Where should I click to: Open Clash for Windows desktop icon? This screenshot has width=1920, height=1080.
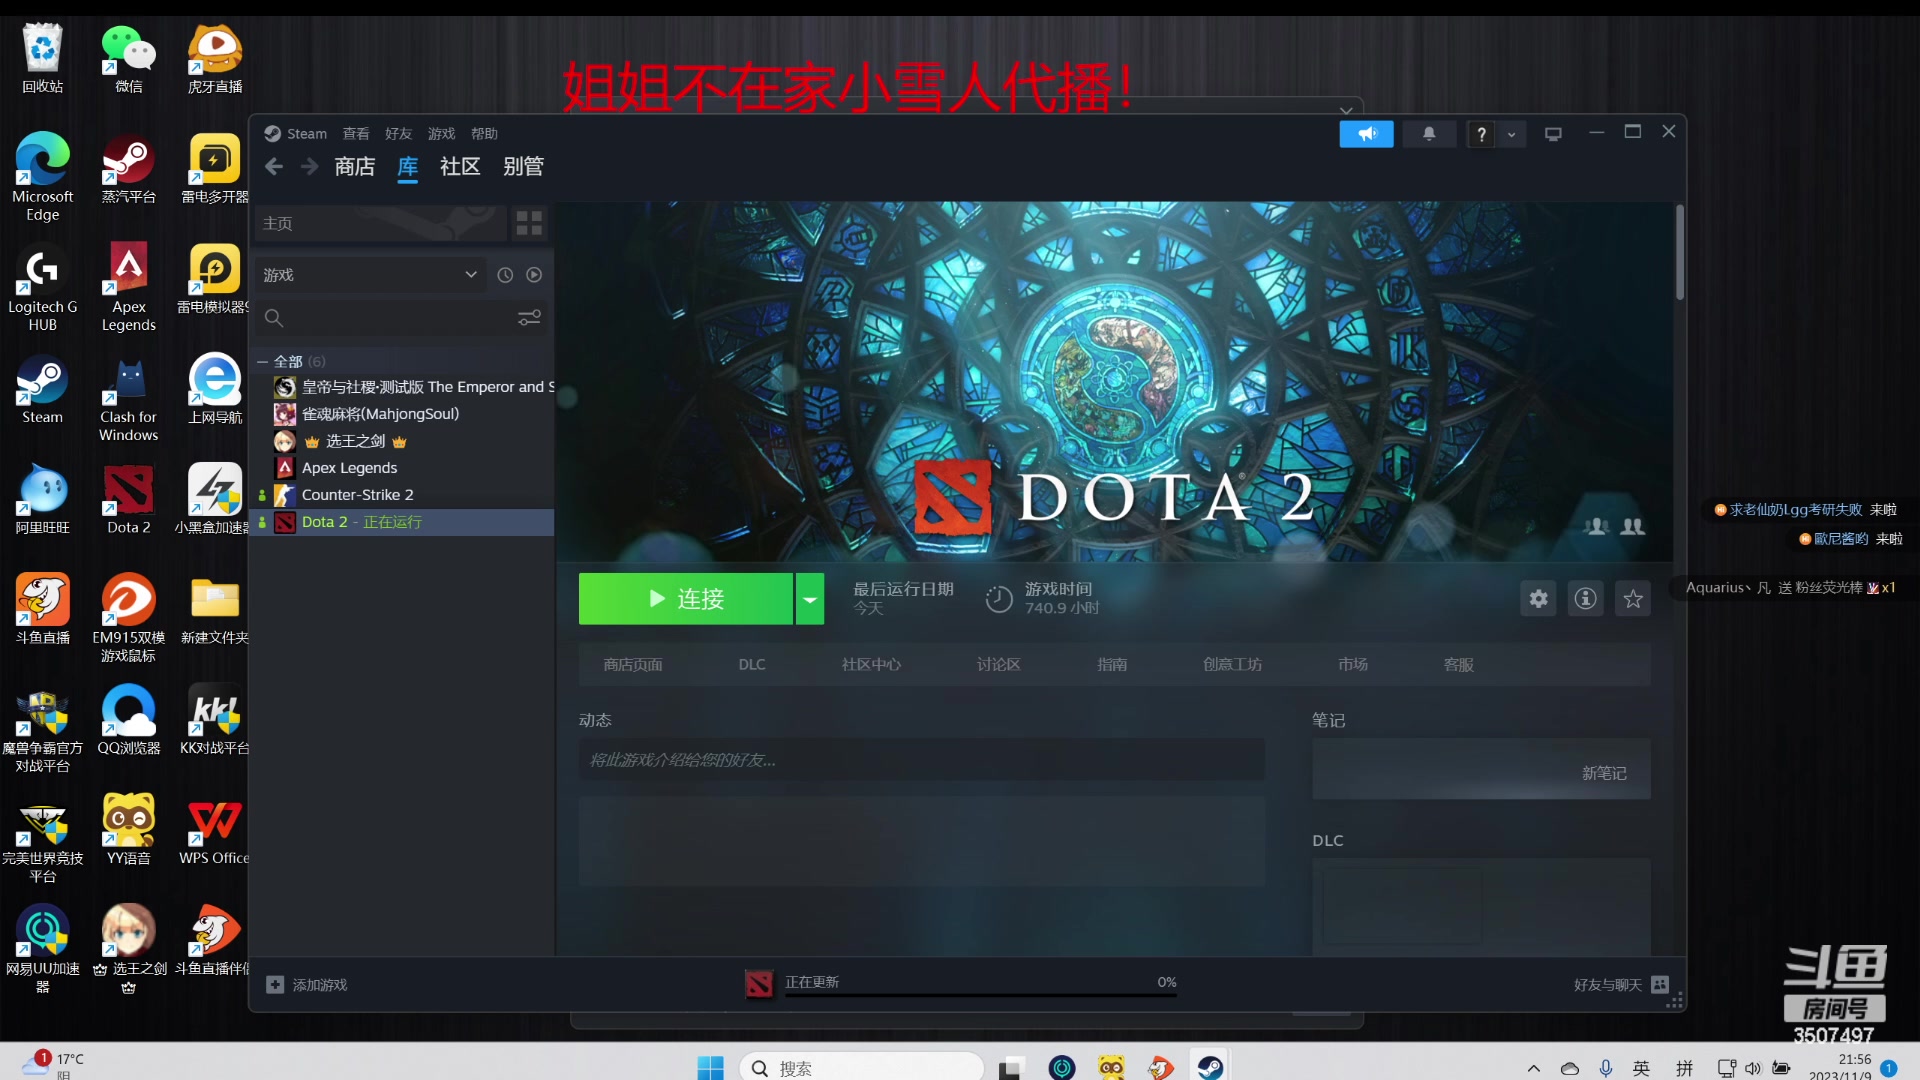coord(129,398)
